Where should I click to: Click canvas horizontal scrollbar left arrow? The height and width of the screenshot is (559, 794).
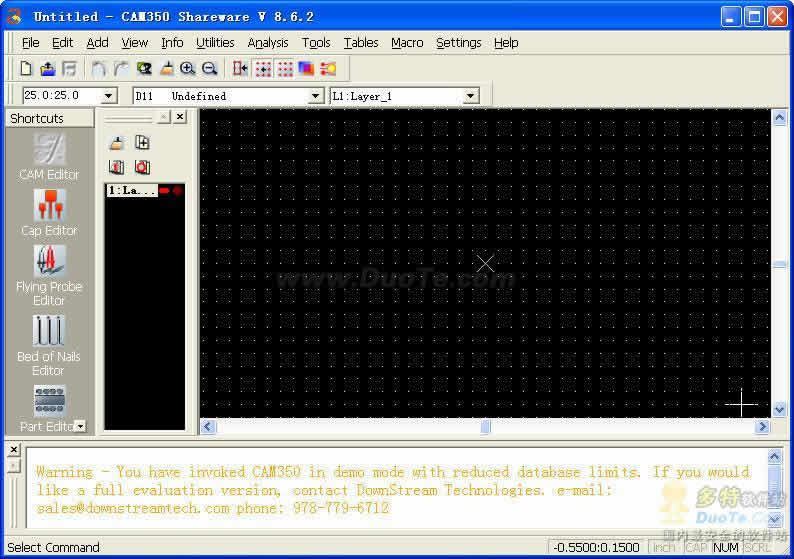pos(208,426)
